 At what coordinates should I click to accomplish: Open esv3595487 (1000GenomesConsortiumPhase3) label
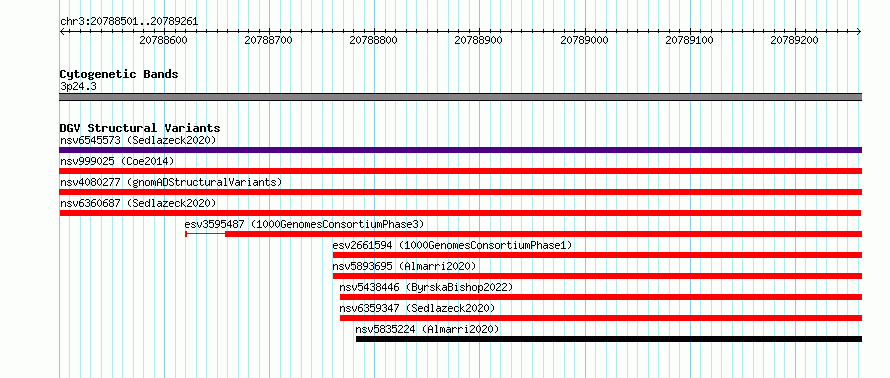coord(304,224)
